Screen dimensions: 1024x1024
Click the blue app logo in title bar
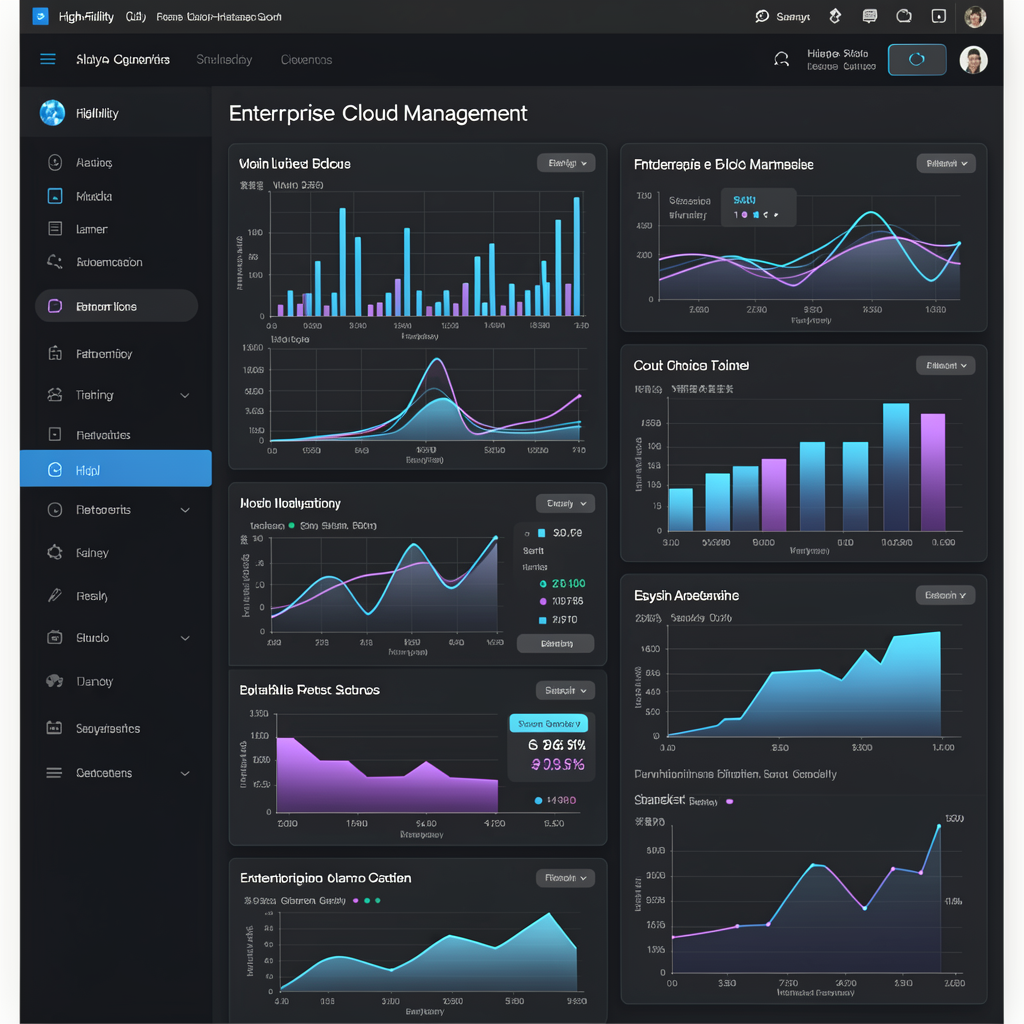40,16
